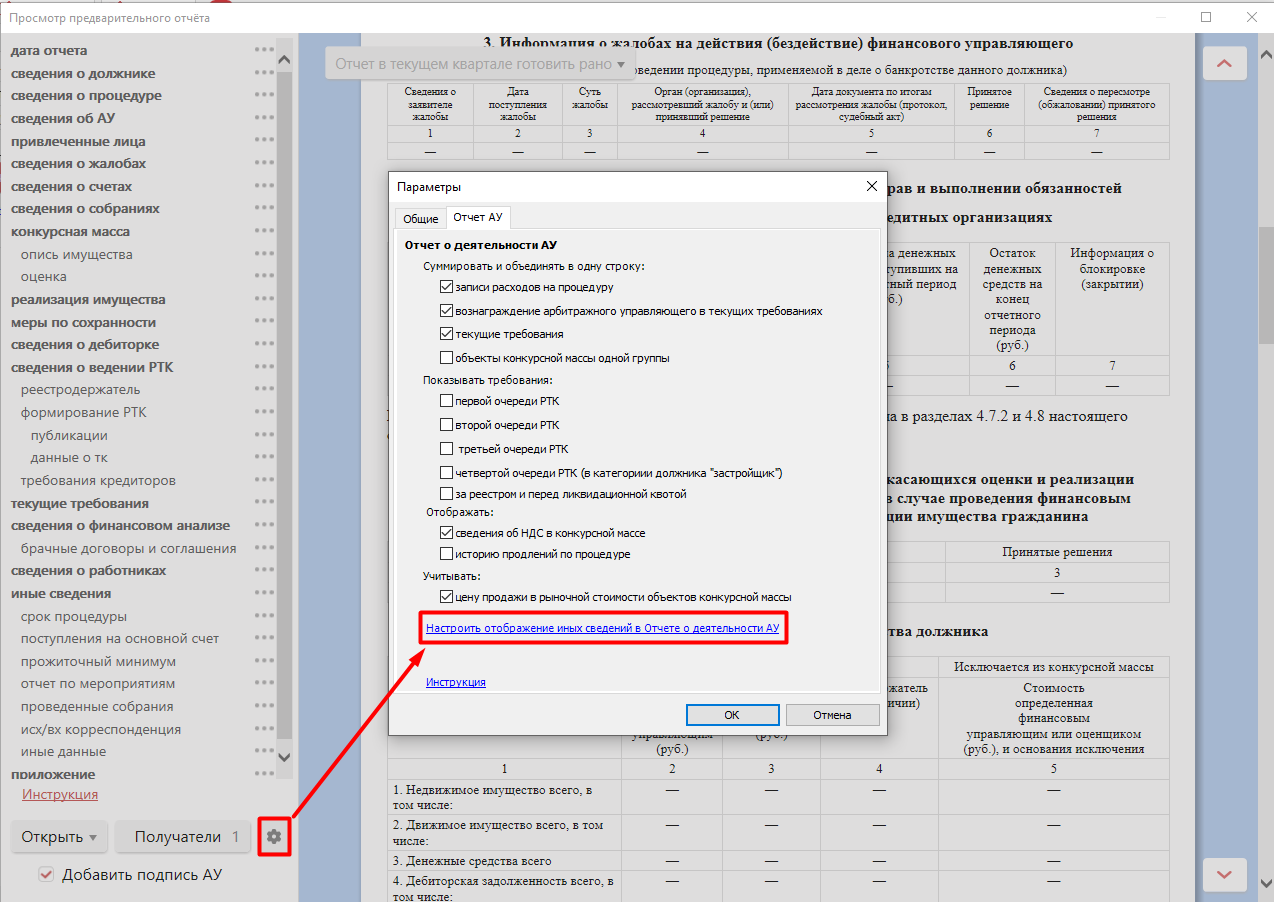Screen dimensions: 1274x902
Task: Toggle 'Добавить подпись АУ' checkbox
Action: point(46,875)
